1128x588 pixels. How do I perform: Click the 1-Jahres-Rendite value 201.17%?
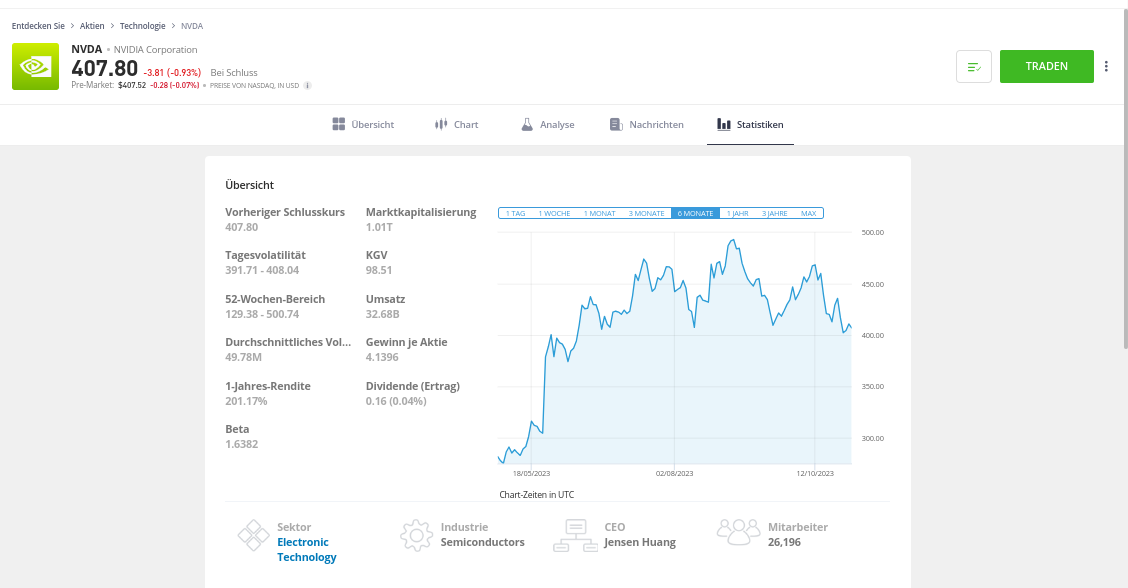pyautogui.click(x=246, y=402)
